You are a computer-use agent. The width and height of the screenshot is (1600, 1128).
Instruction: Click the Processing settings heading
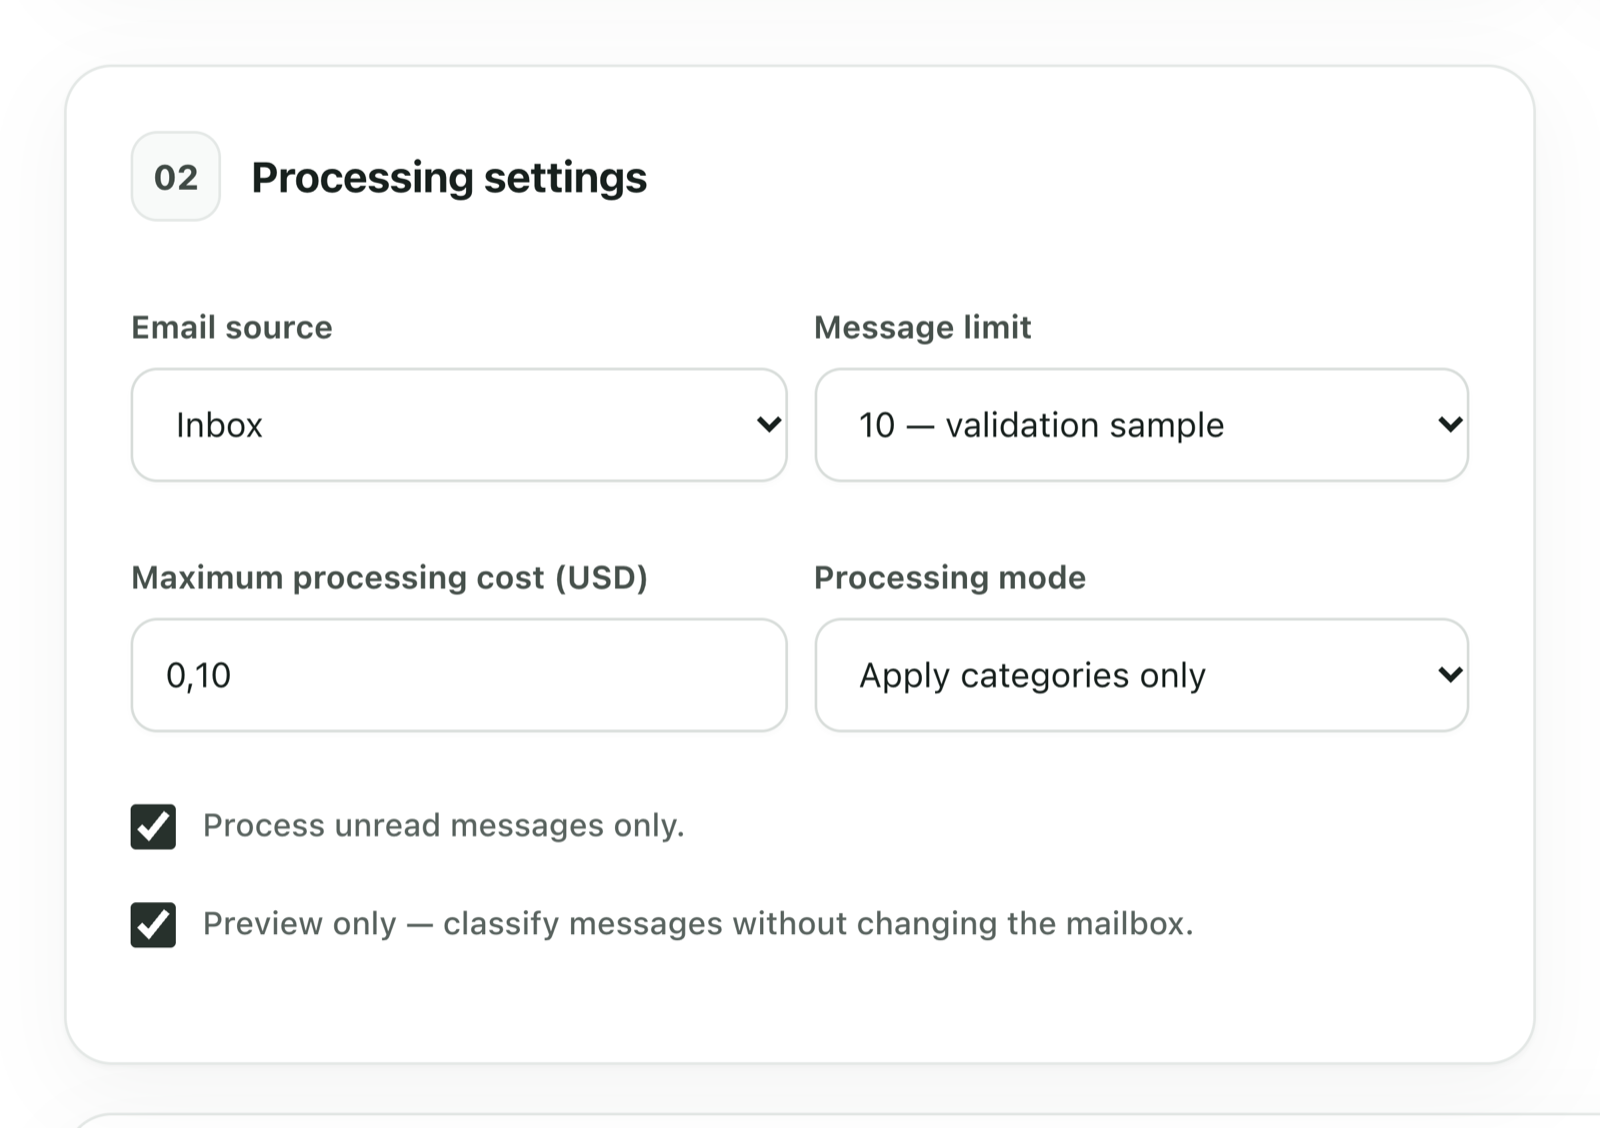point(449,178)
